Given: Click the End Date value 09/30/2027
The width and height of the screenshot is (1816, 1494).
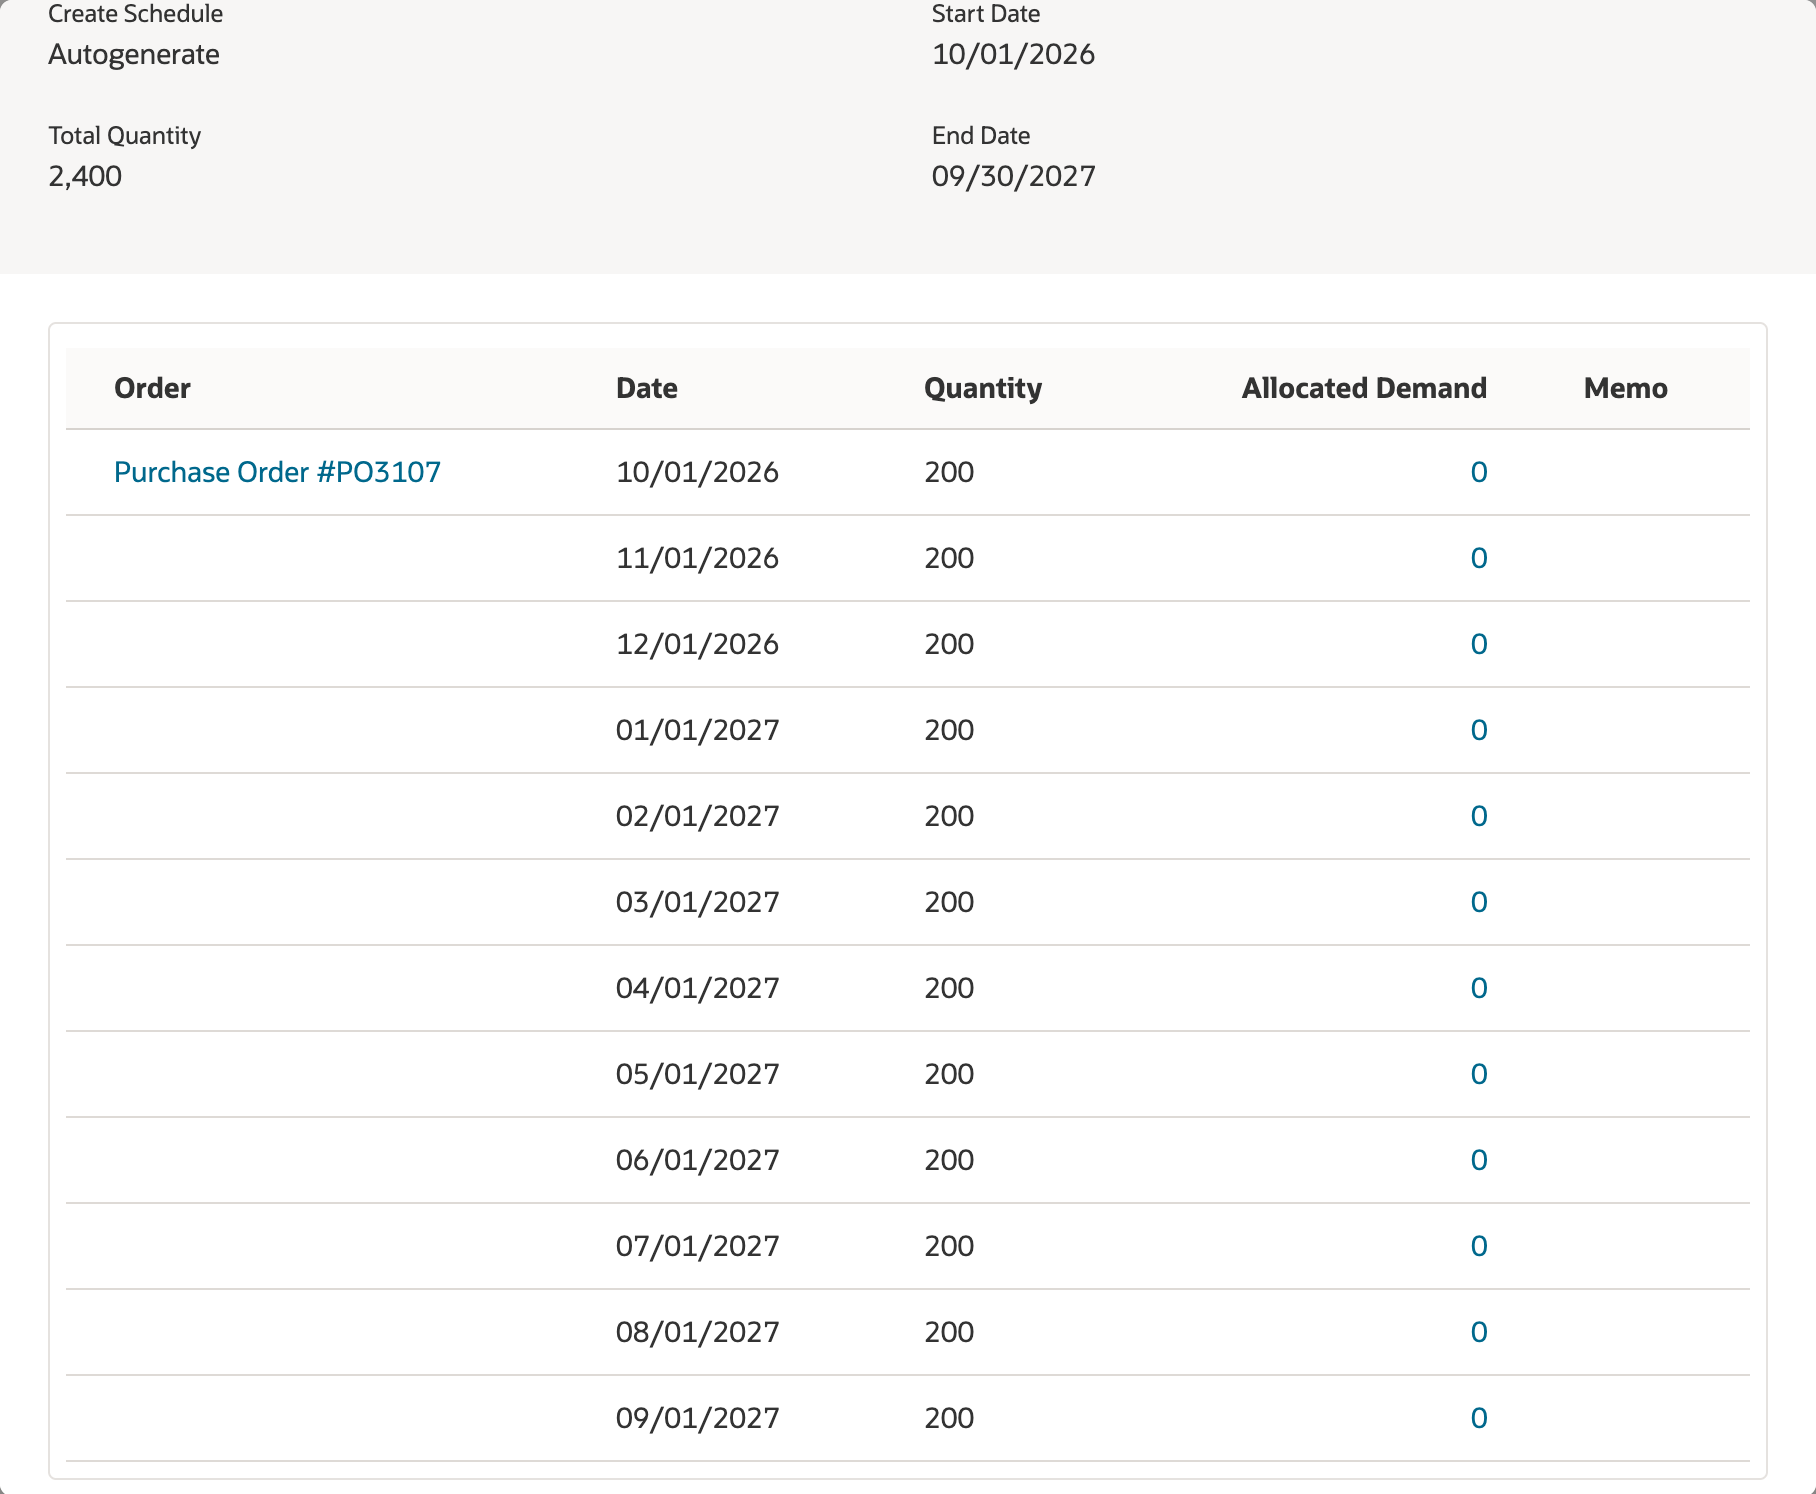Looking at the screenshot, I should tap(1013, 176).
